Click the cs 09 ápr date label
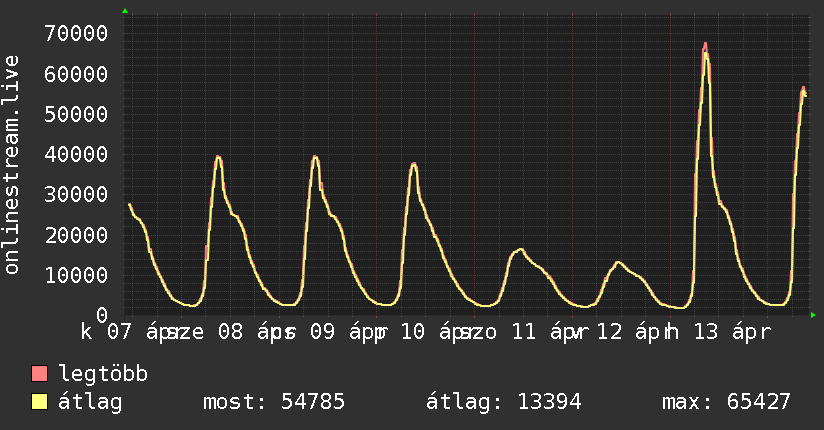 330,332
